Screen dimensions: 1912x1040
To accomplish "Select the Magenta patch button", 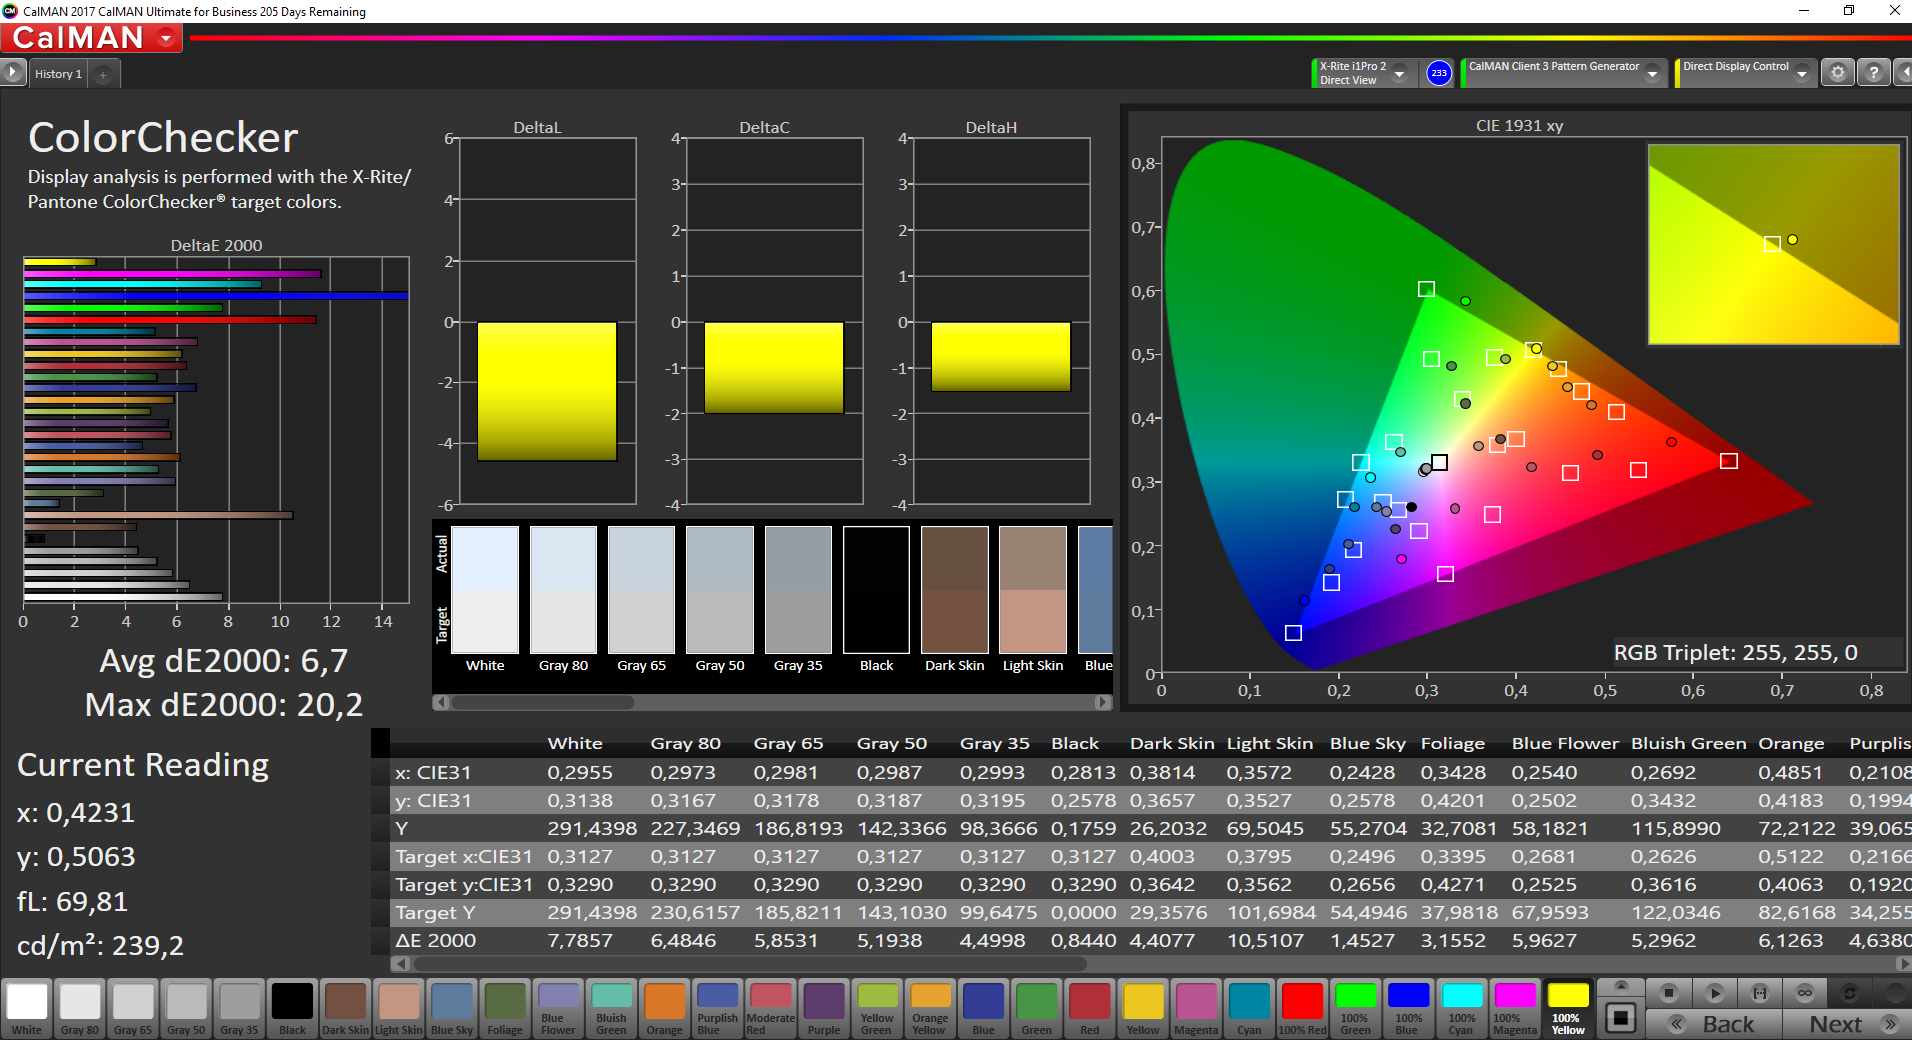I will click(1196, 1008).
